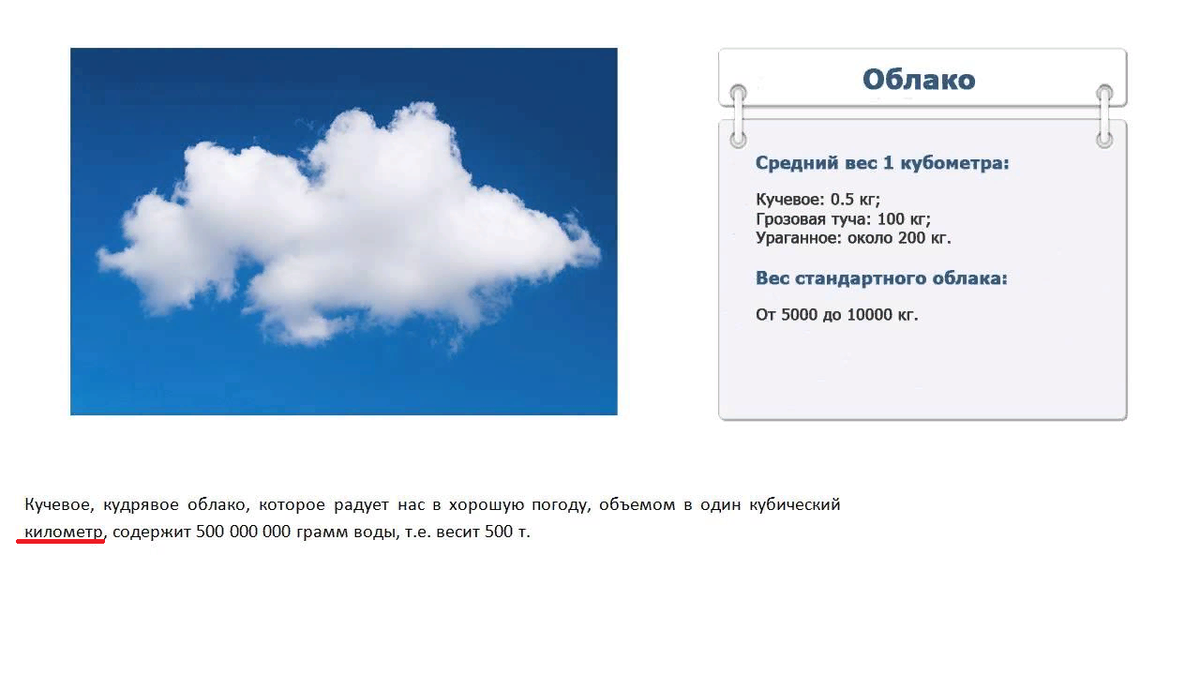Click the line "Ураганное: около 200 кг."
Image resolution: width=1200 pixels, height=675 pixels.
click(x=853, y=238)
